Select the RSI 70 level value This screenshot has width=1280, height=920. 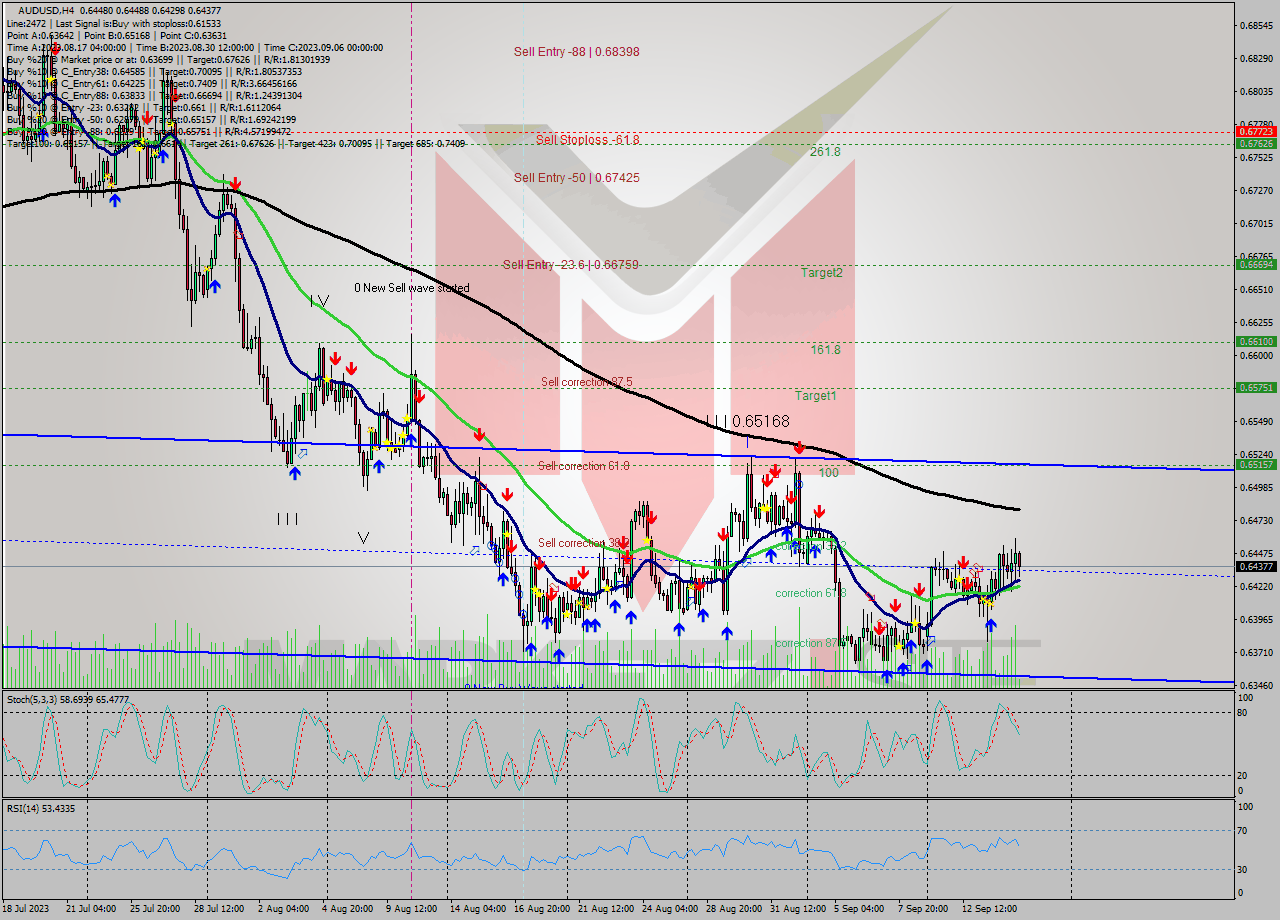pyautogui.click(x=1244, y=830)
